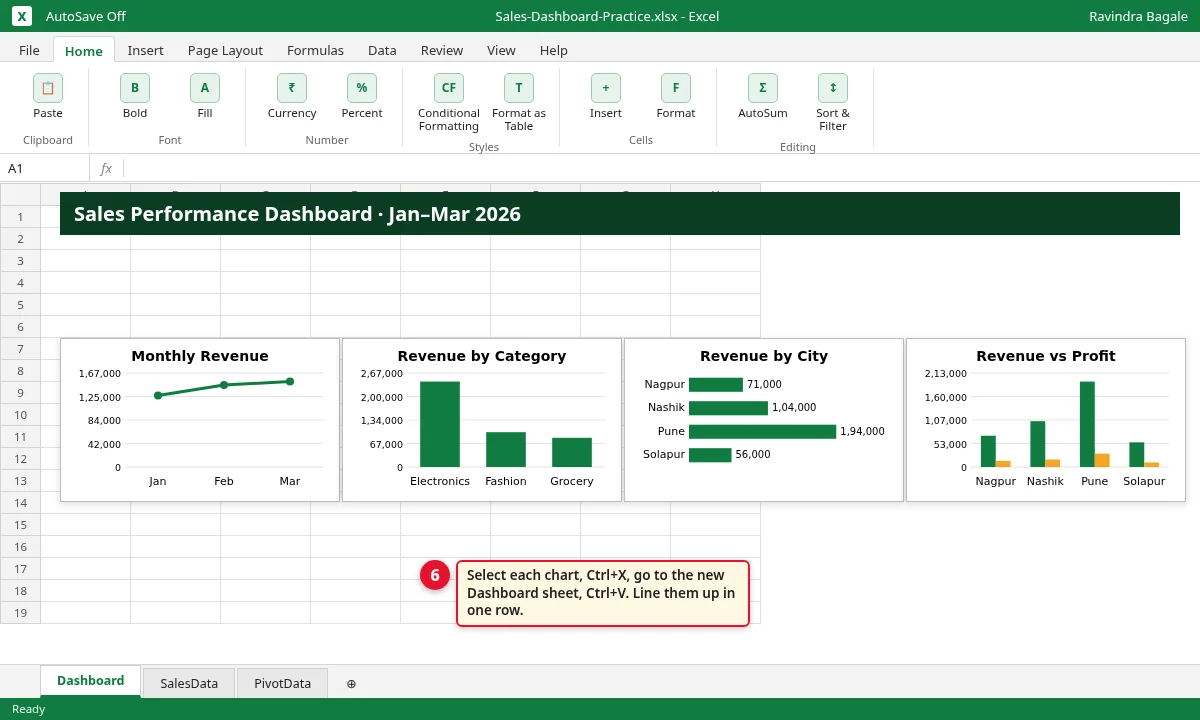
Task: Click the Fill color icon
Action: tap(205, 88)
